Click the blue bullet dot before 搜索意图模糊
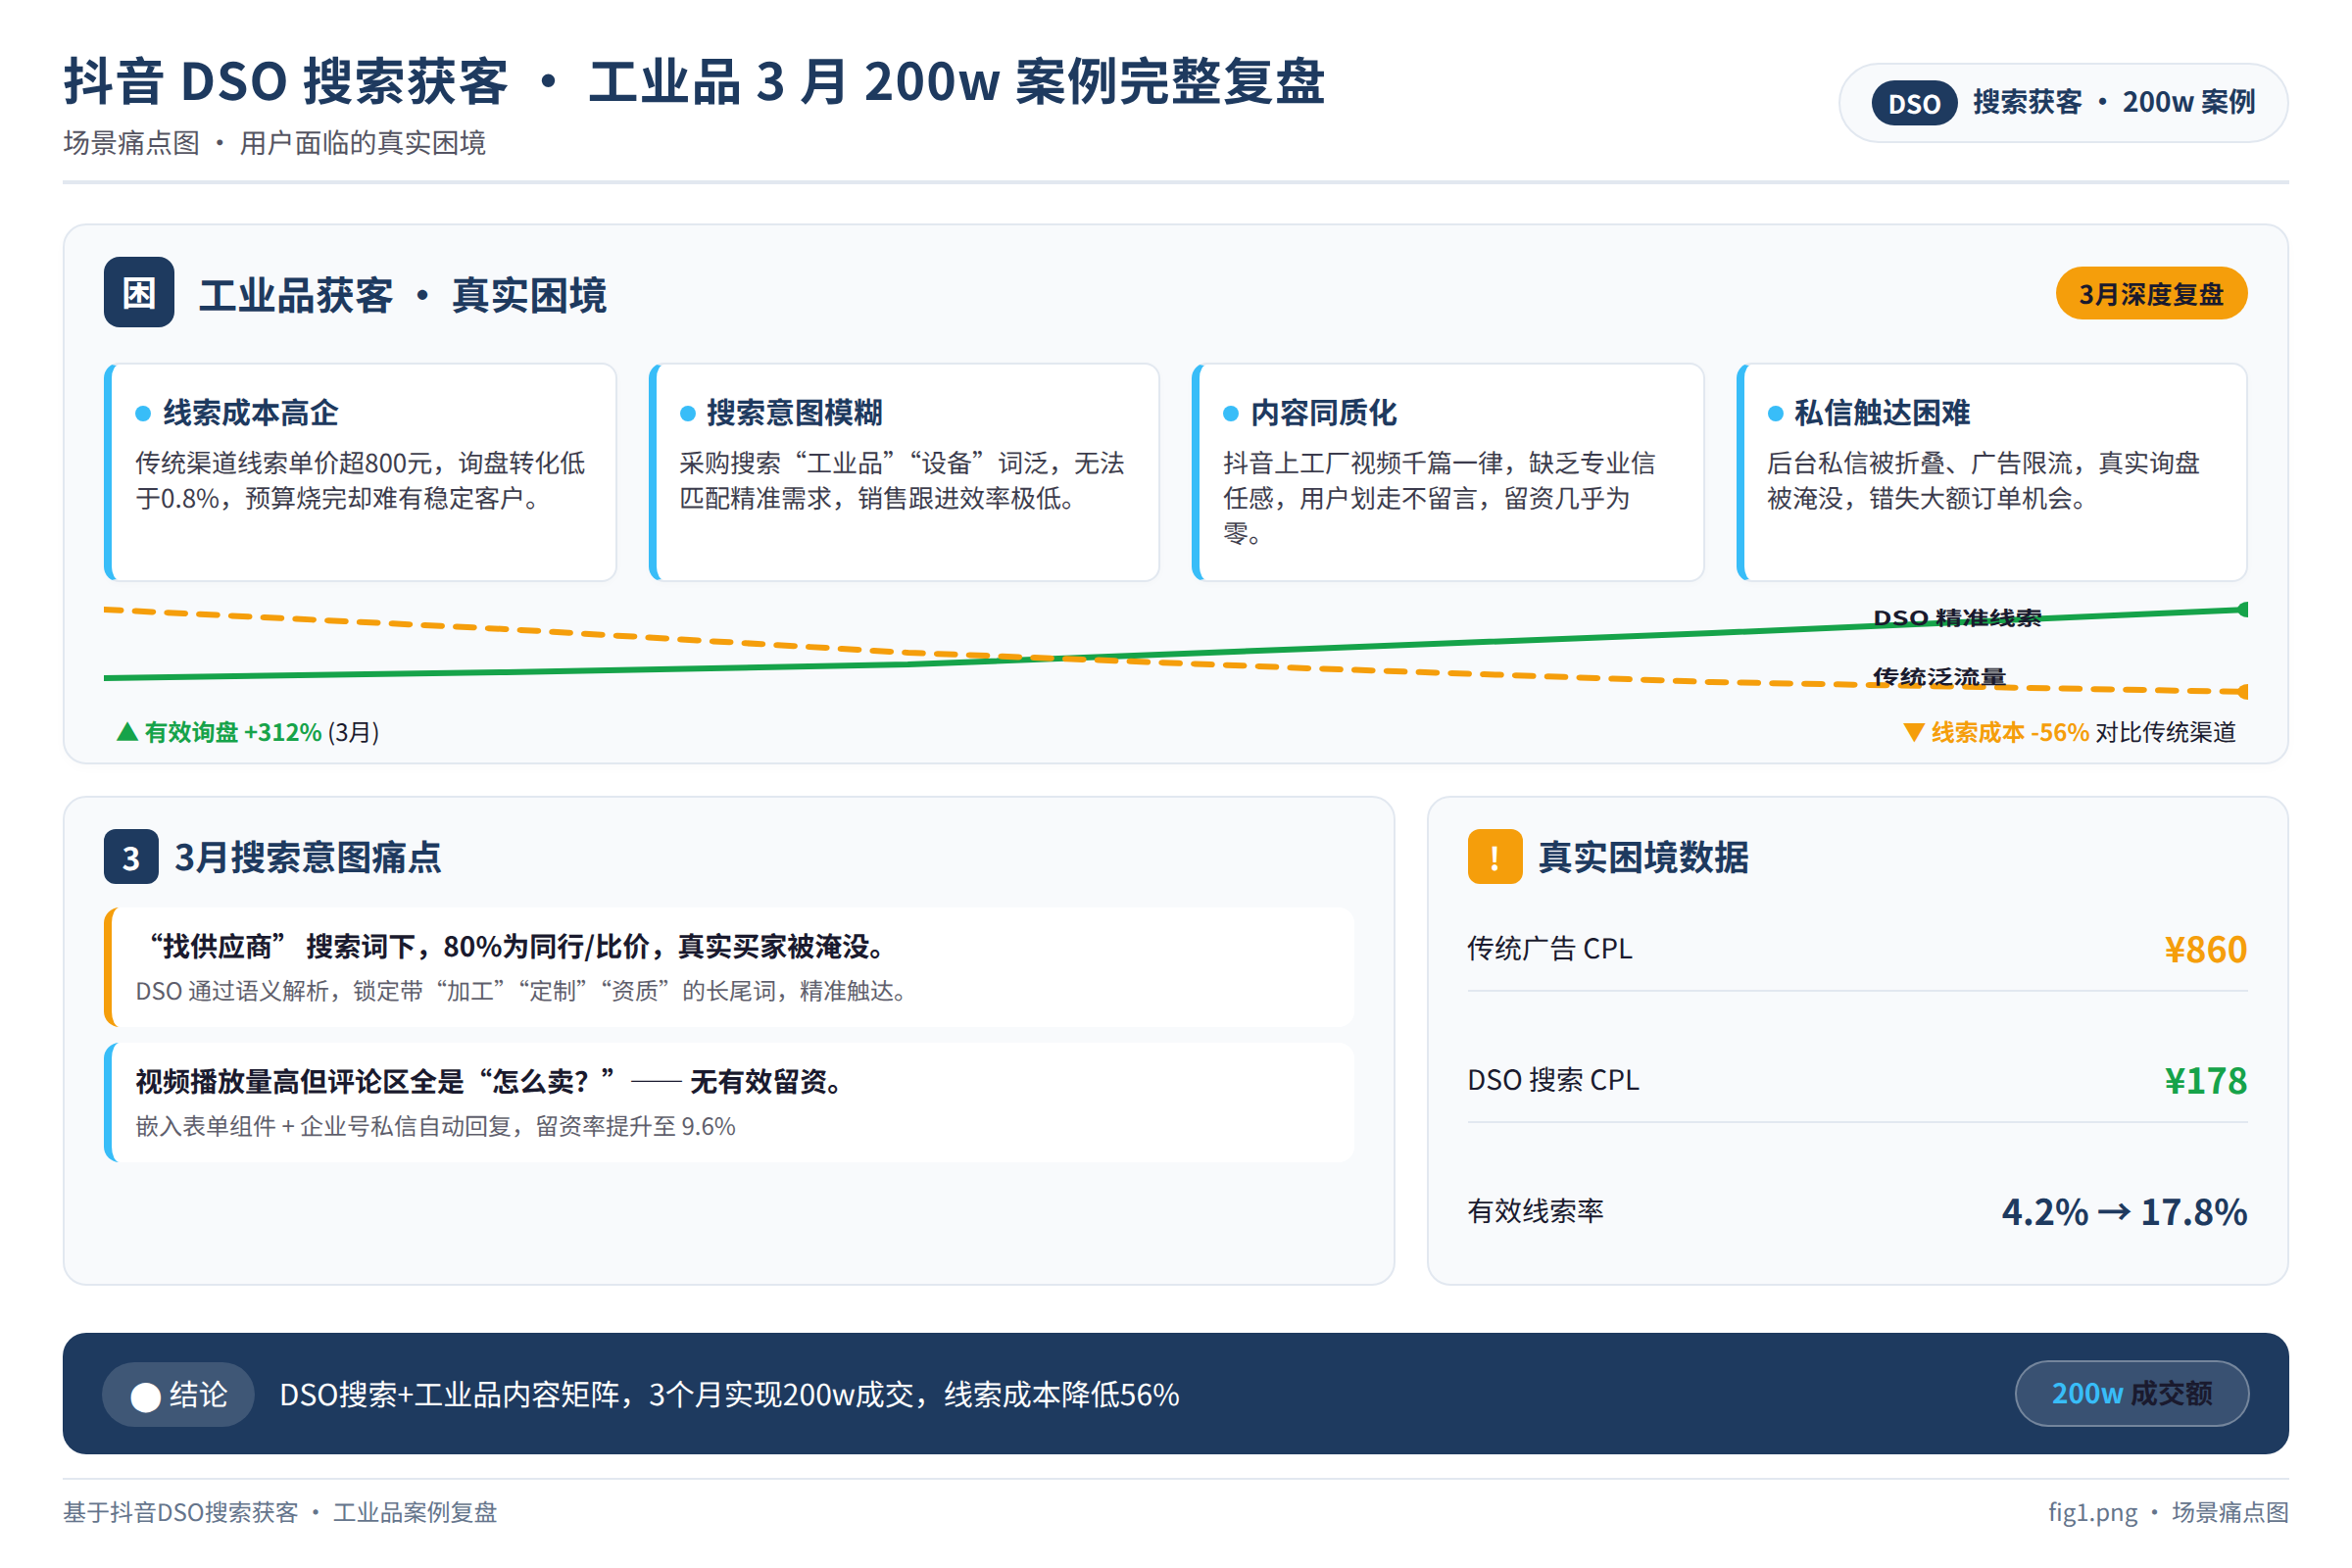 coord(688,414)
